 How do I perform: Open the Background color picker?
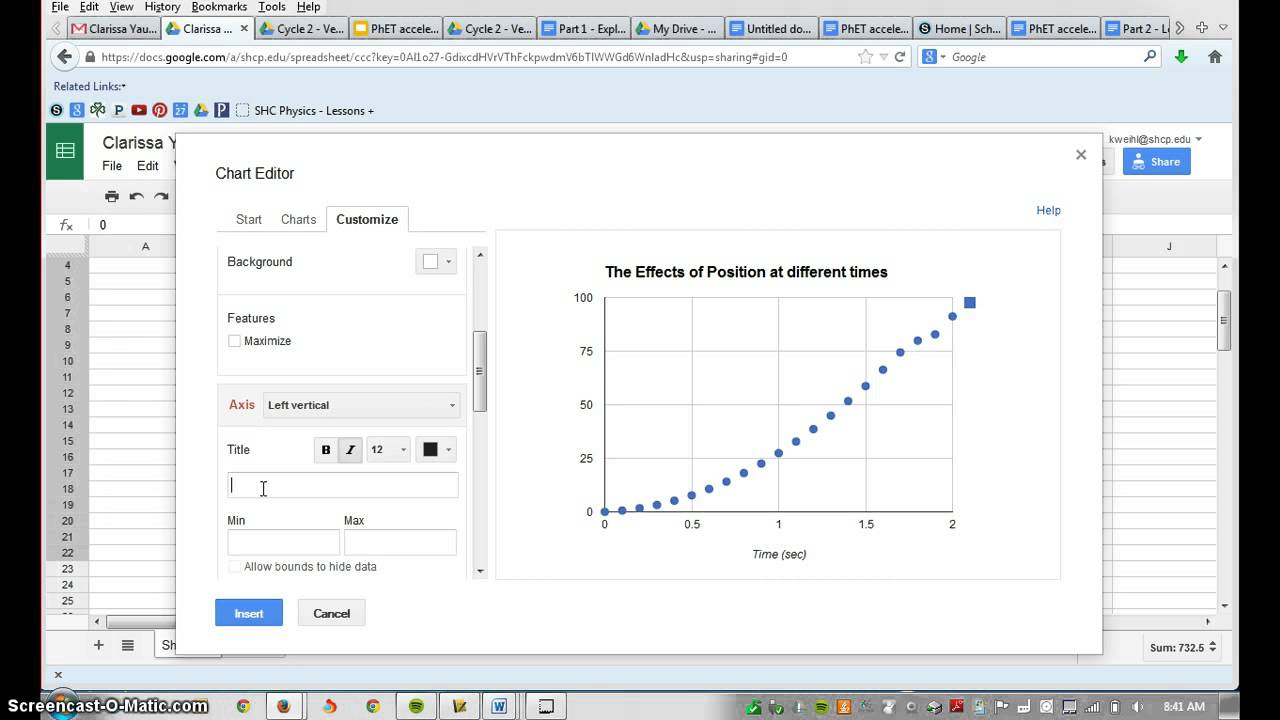[436, 262]
